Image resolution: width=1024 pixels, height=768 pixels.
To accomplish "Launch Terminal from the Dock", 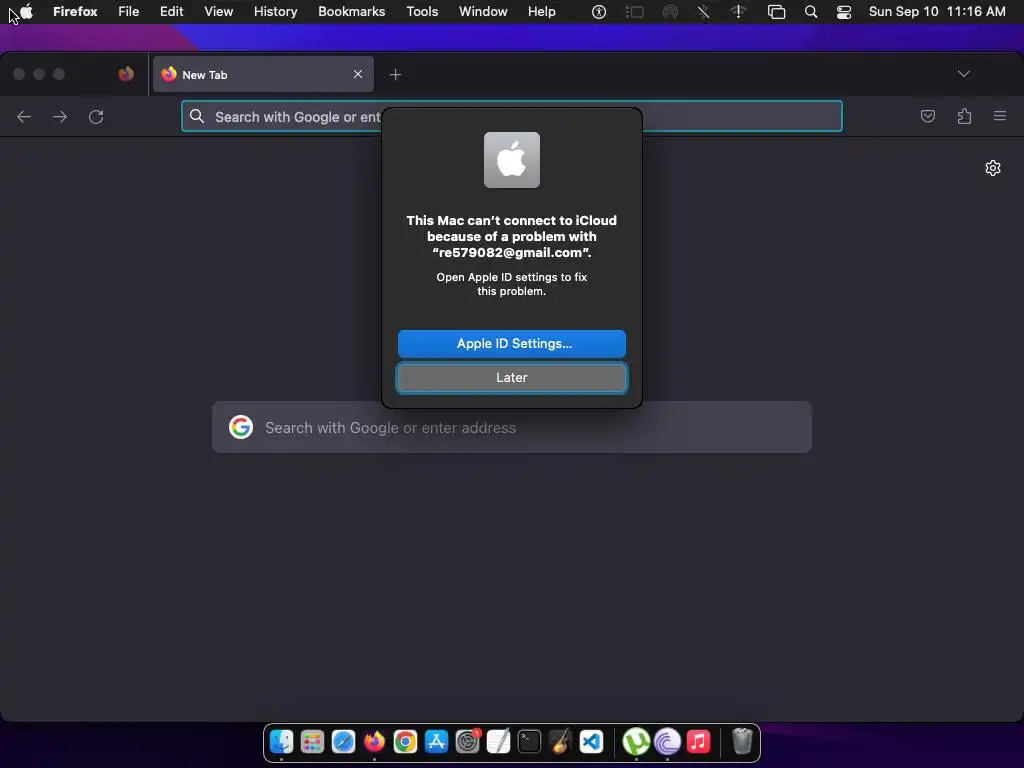I will (530, 742).
